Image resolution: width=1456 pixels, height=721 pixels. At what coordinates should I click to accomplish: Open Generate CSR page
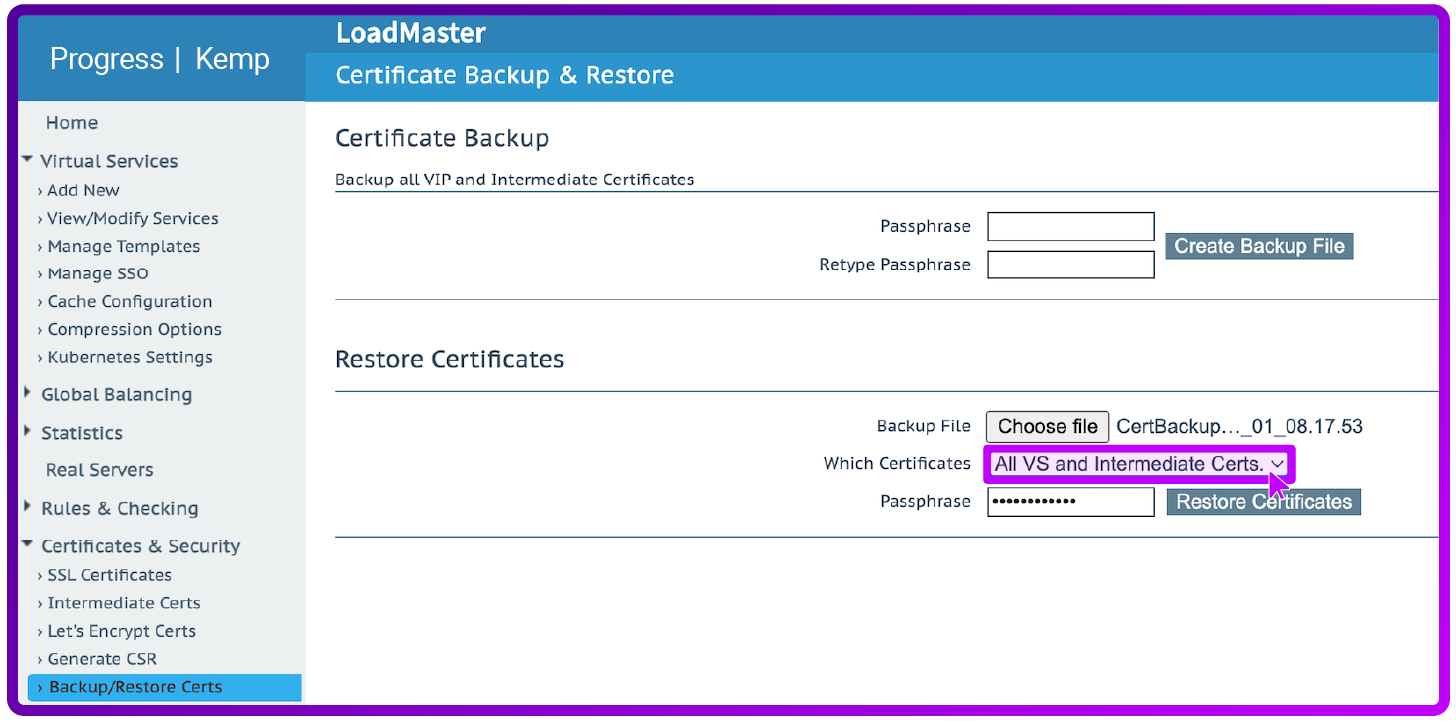(x=102, y=659)
